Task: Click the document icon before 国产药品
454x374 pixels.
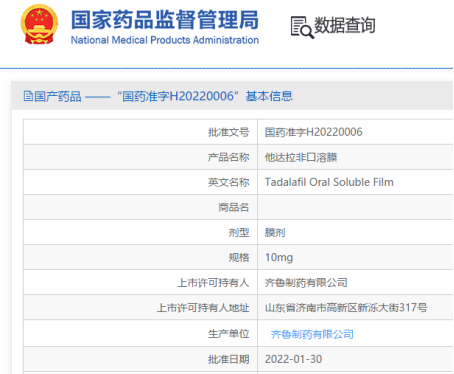Action: point(28,96)
